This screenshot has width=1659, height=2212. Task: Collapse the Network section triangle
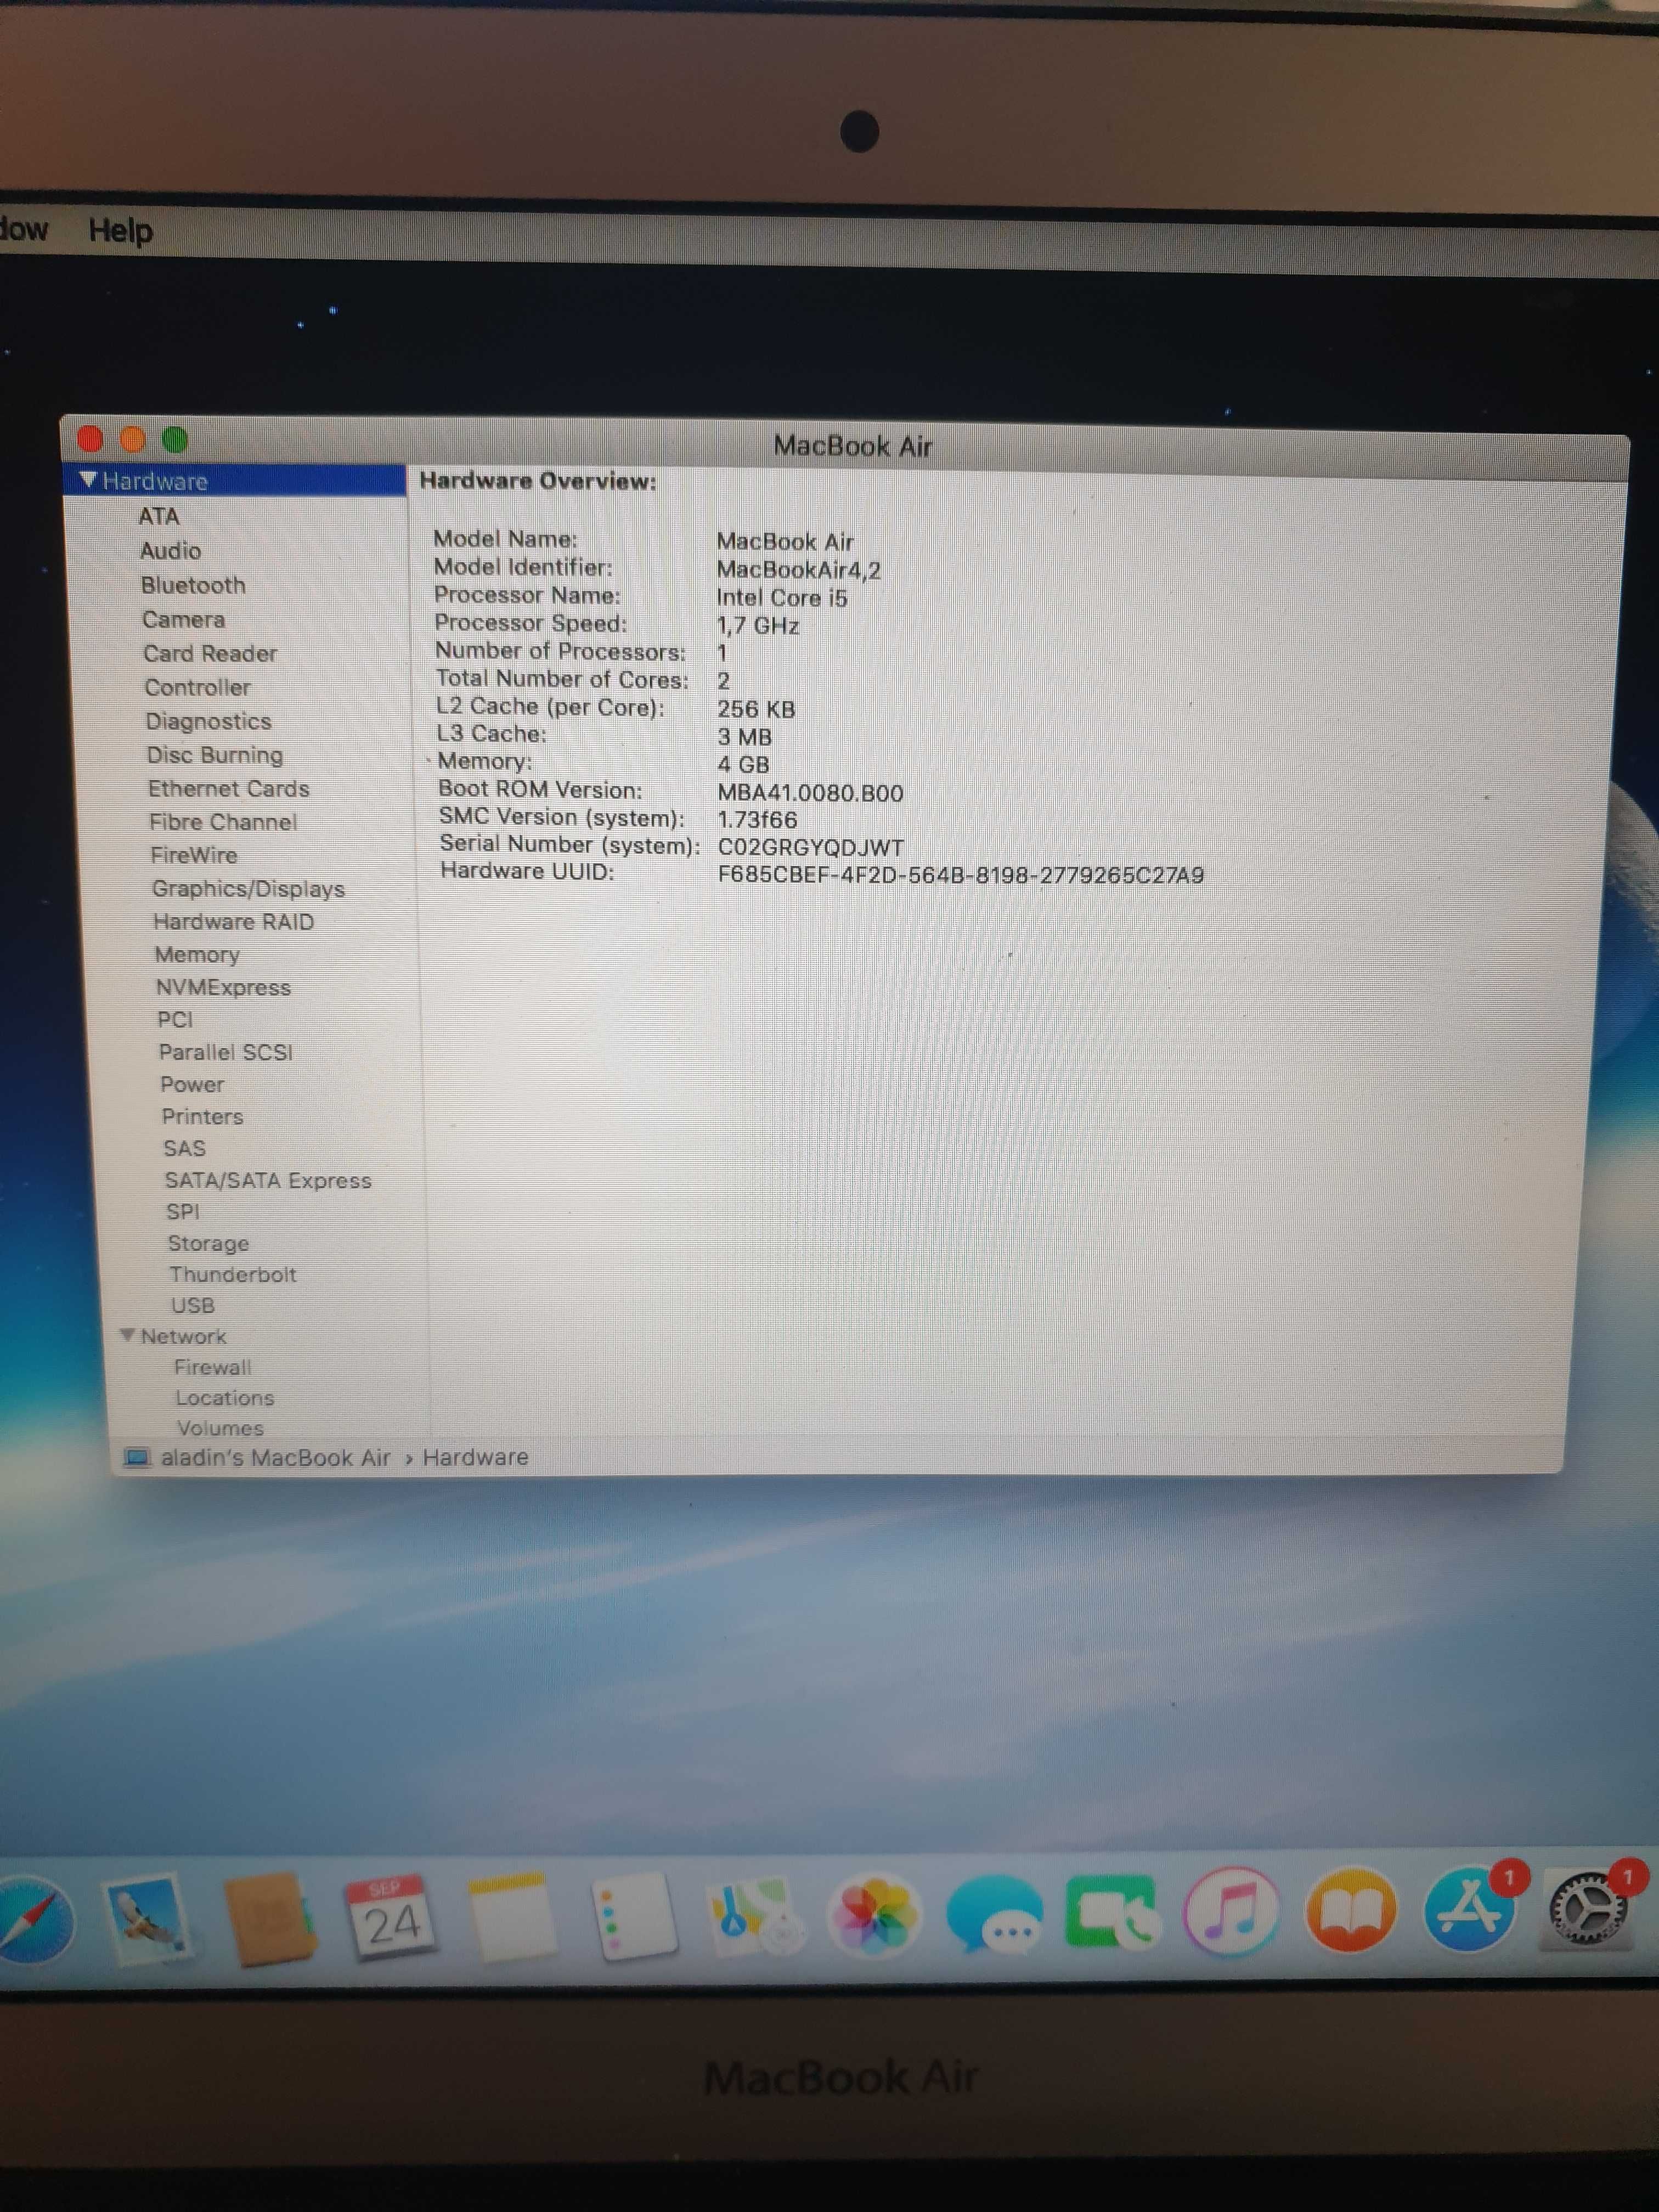127,1335
